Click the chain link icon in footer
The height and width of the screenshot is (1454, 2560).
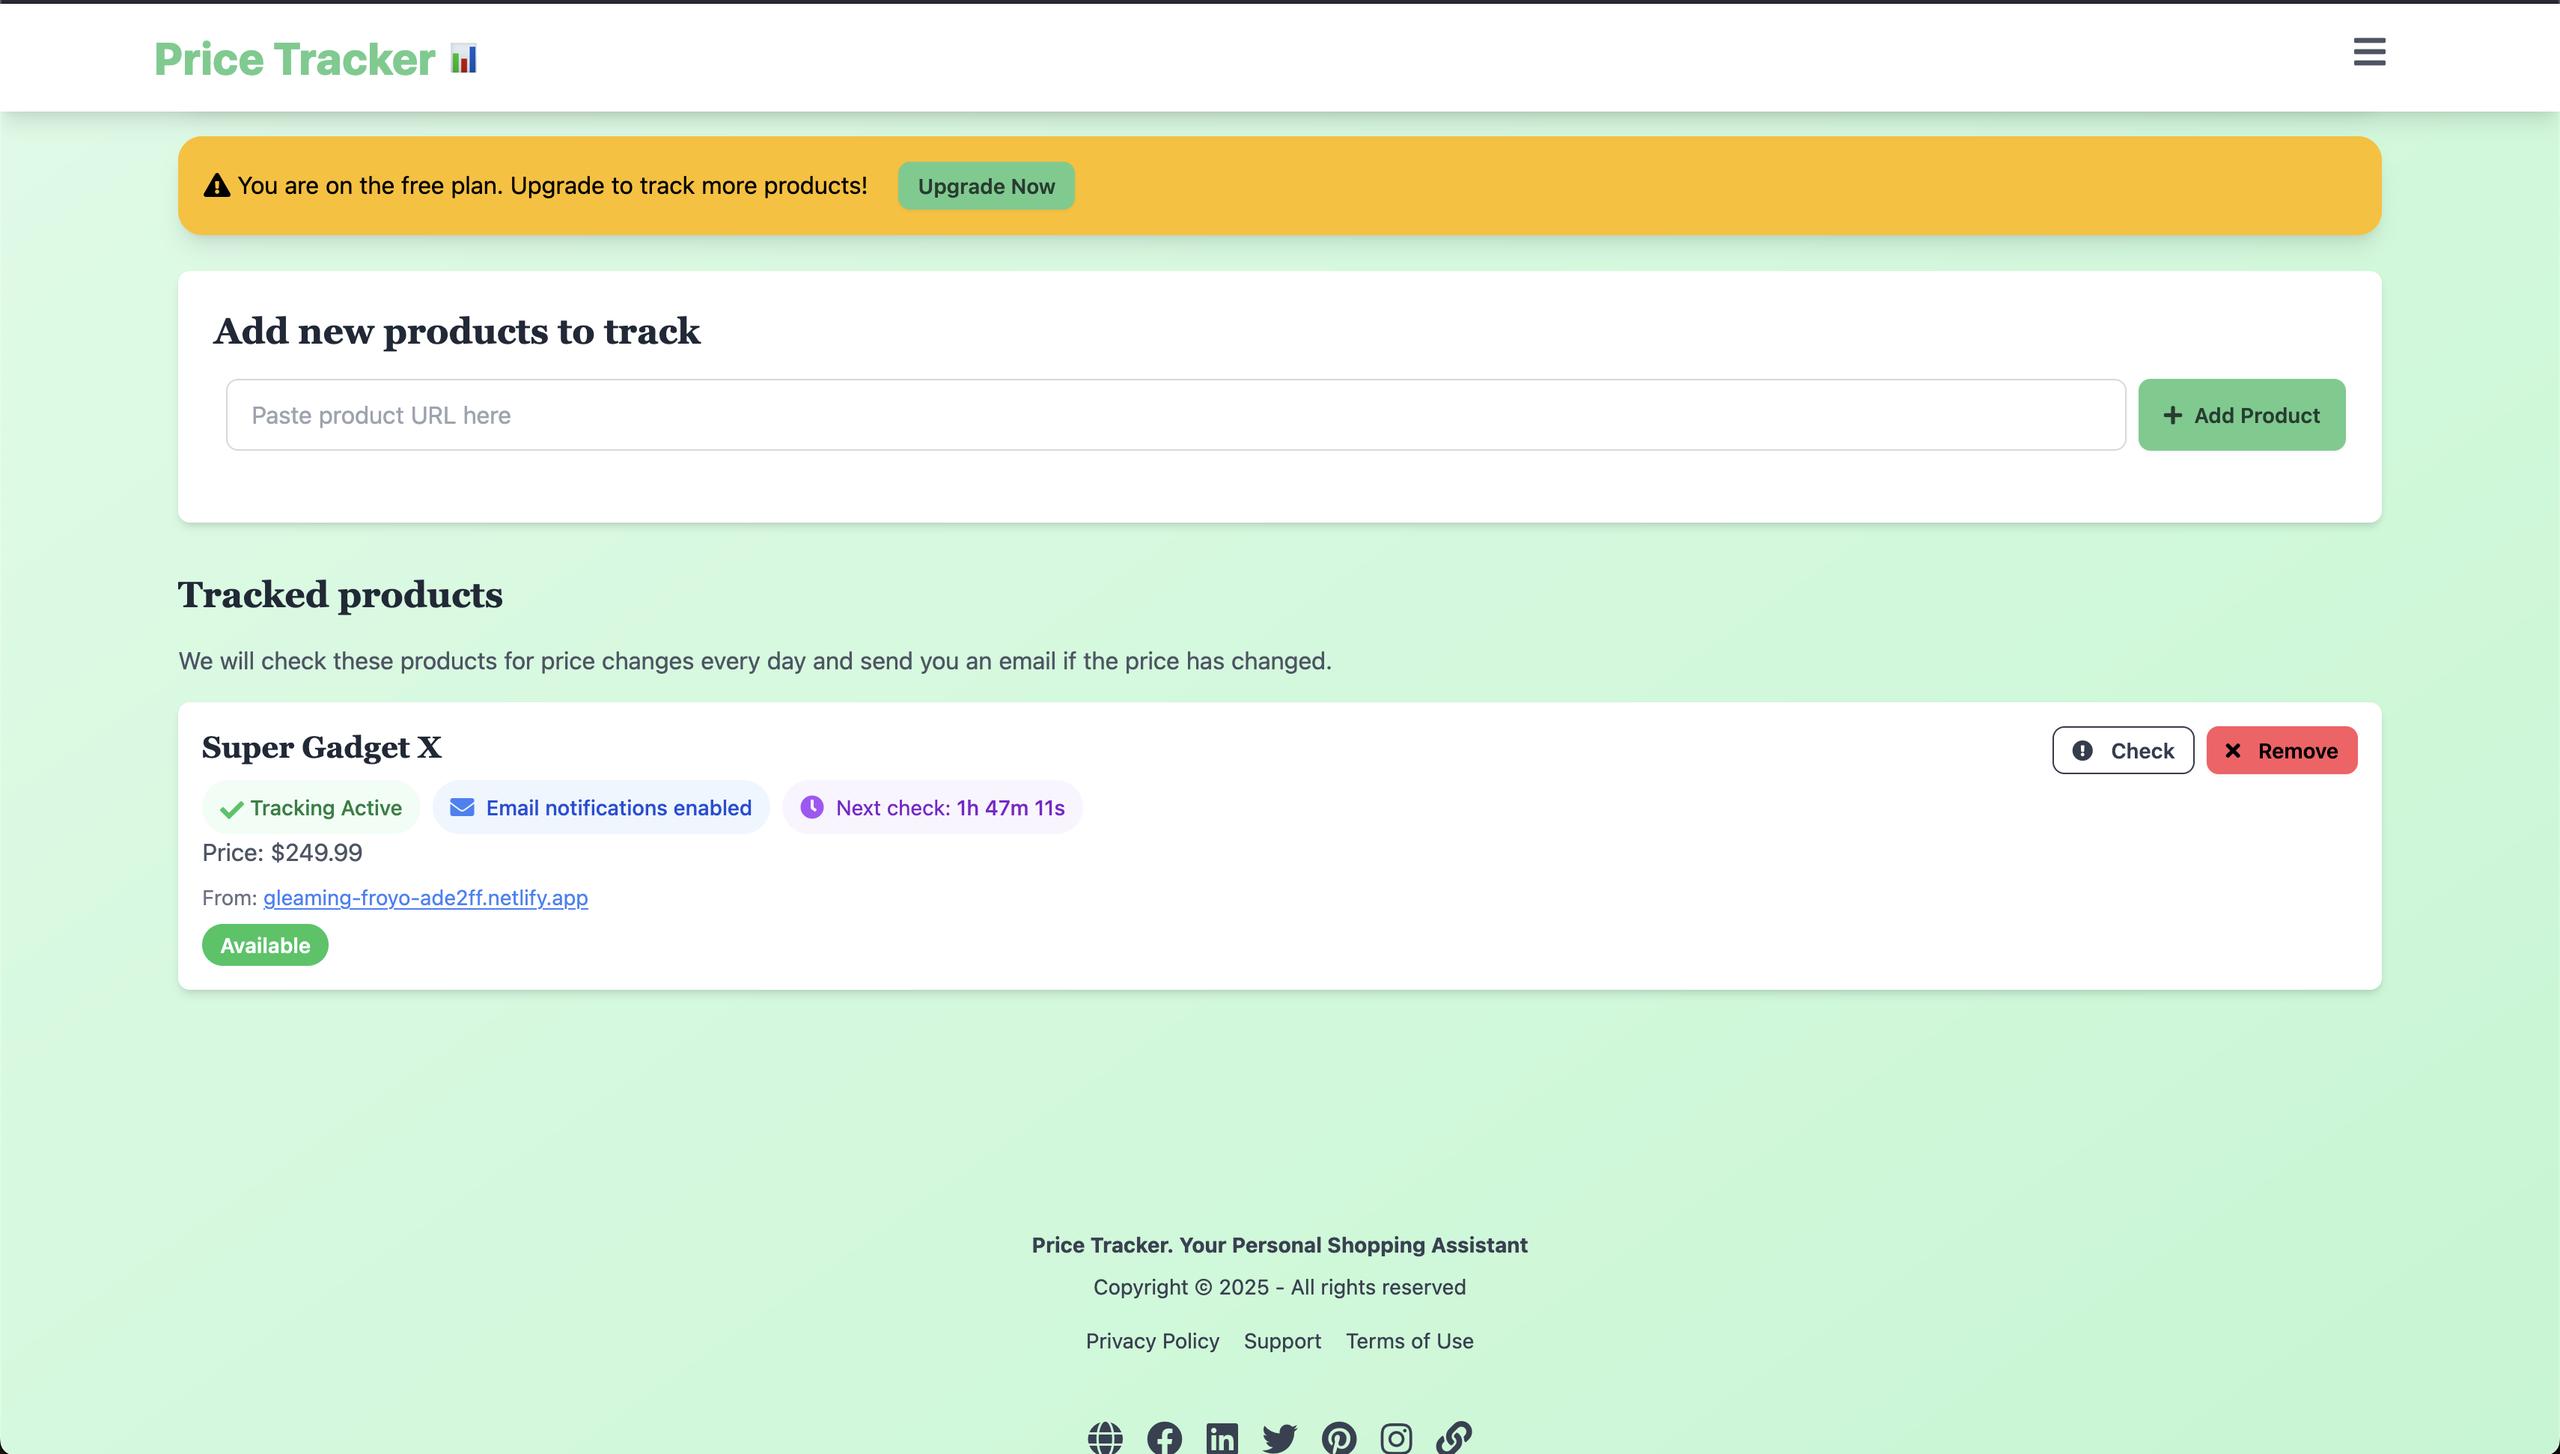click(1454, 1438)
